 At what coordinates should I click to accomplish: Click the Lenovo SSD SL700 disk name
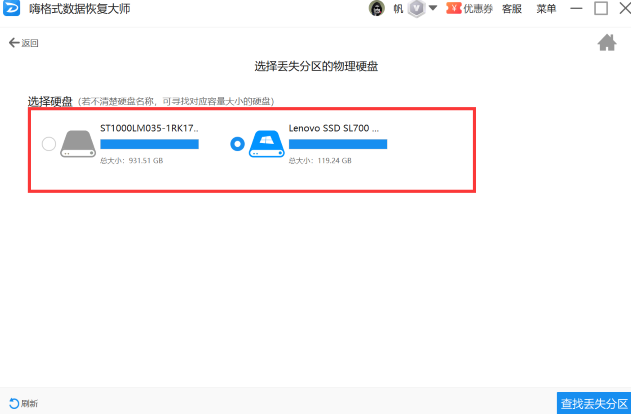[333, 129]
